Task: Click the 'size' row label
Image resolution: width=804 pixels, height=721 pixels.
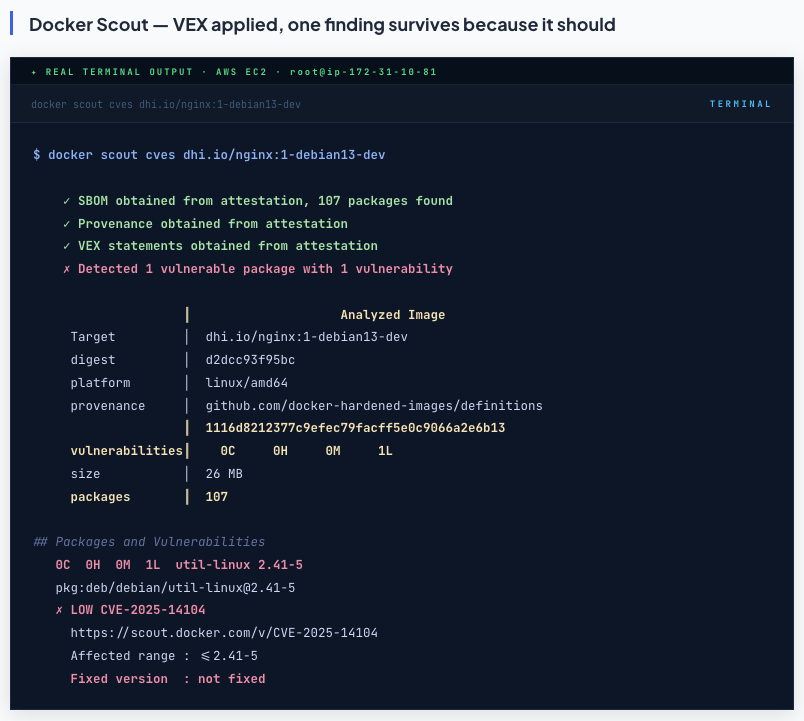Action: click(85, 474)
